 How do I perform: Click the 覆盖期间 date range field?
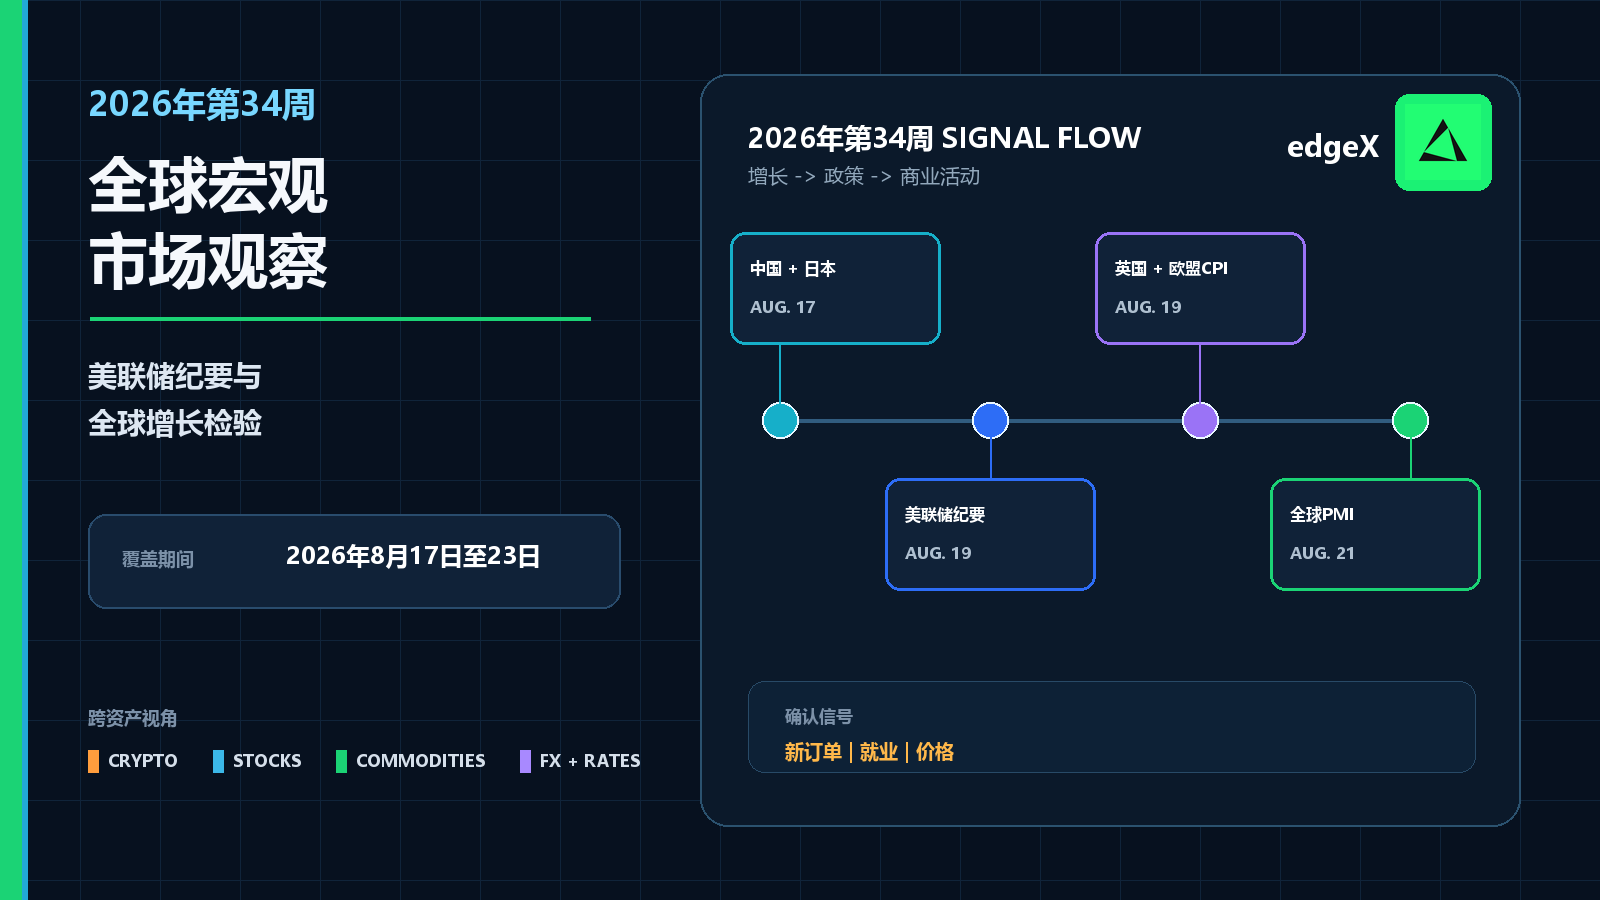[354, 561]
